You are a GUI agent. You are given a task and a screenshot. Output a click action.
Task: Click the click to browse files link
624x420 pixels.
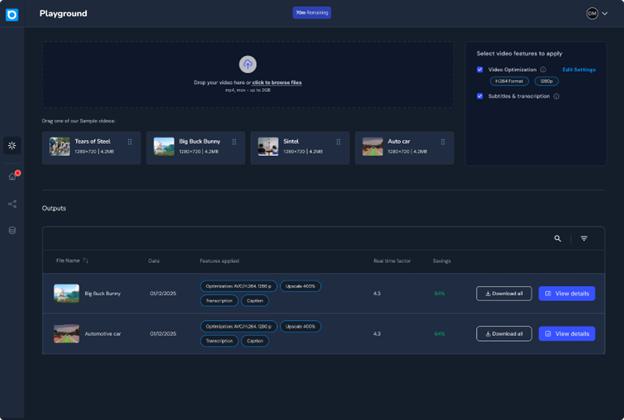click(277, 82)
